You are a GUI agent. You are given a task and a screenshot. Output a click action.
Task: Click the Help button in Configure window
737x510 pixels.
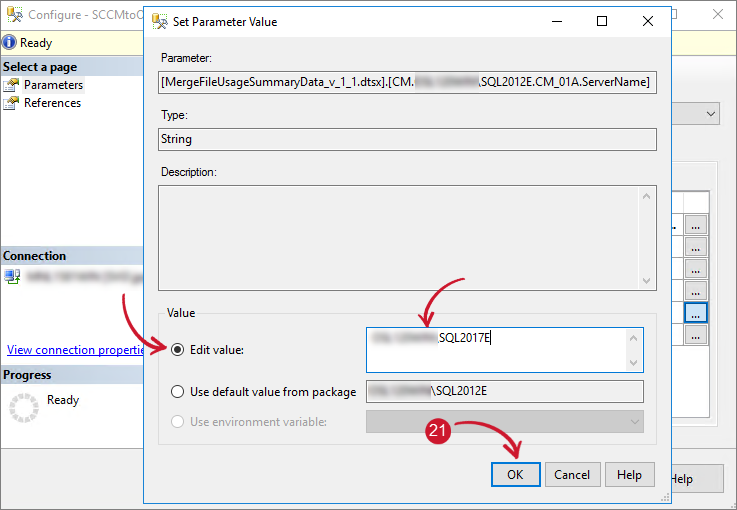(x=697, y=479)
